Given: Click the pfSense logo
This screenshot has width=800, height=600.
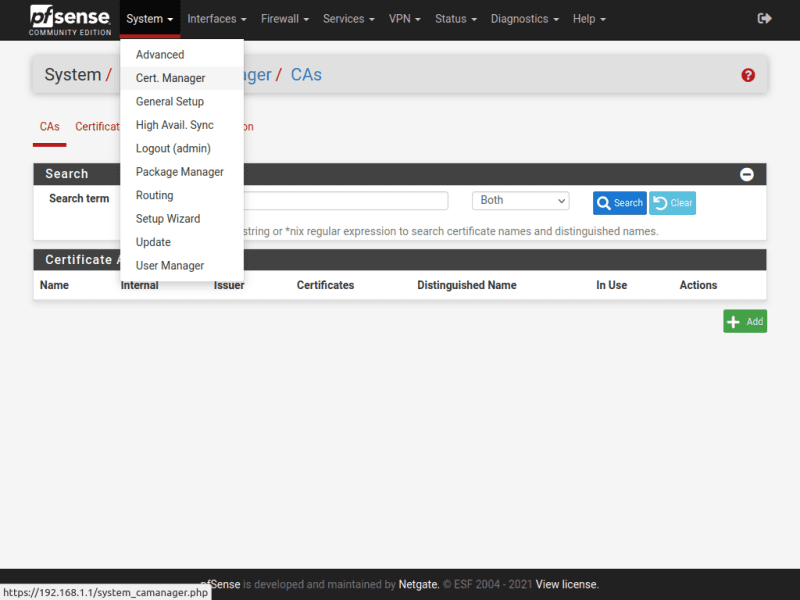Looking at the screenshot, I should [x=70, y=19].
